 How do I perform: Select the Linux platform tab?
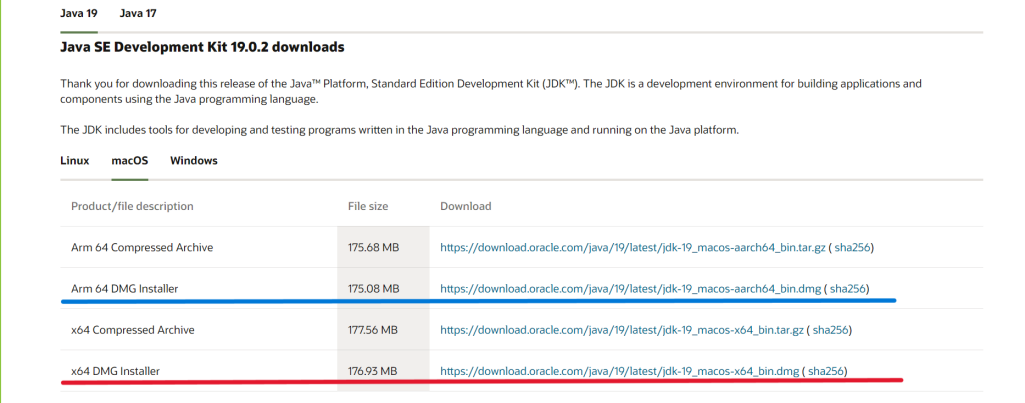coord(75,160)
